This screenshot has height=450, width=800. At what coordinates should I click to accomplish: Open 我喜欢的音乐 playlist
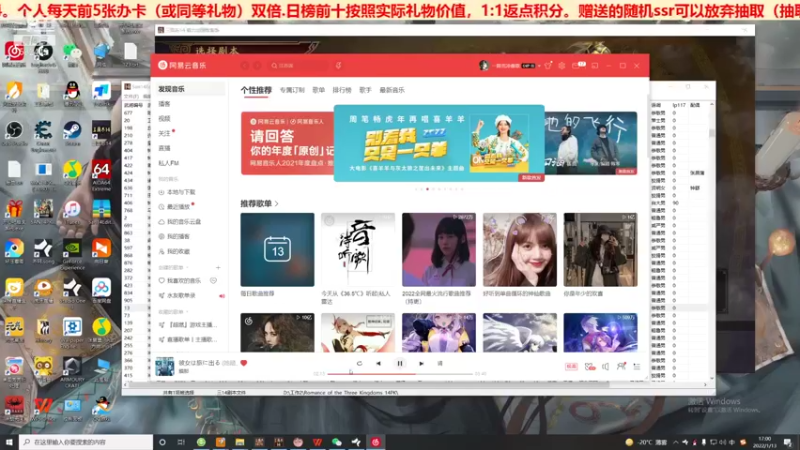point(180,281)
